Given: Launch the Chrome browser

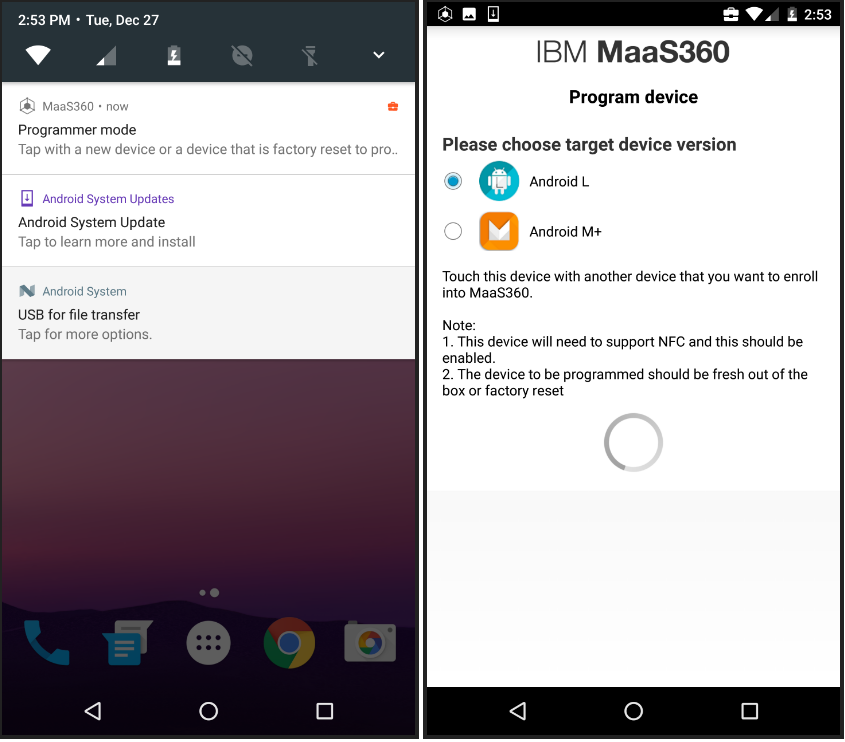Looking at the screenshot, I should [x=289, y=643].
